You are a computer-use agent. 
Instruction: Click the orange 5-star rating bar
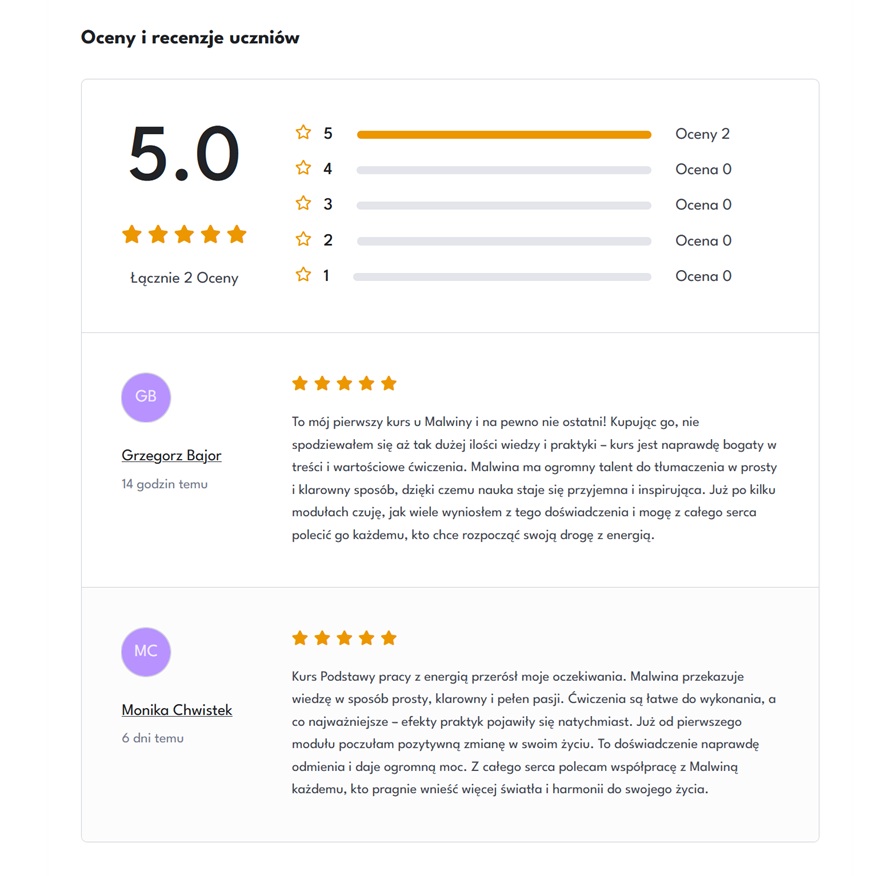click(x=504, y=134)
